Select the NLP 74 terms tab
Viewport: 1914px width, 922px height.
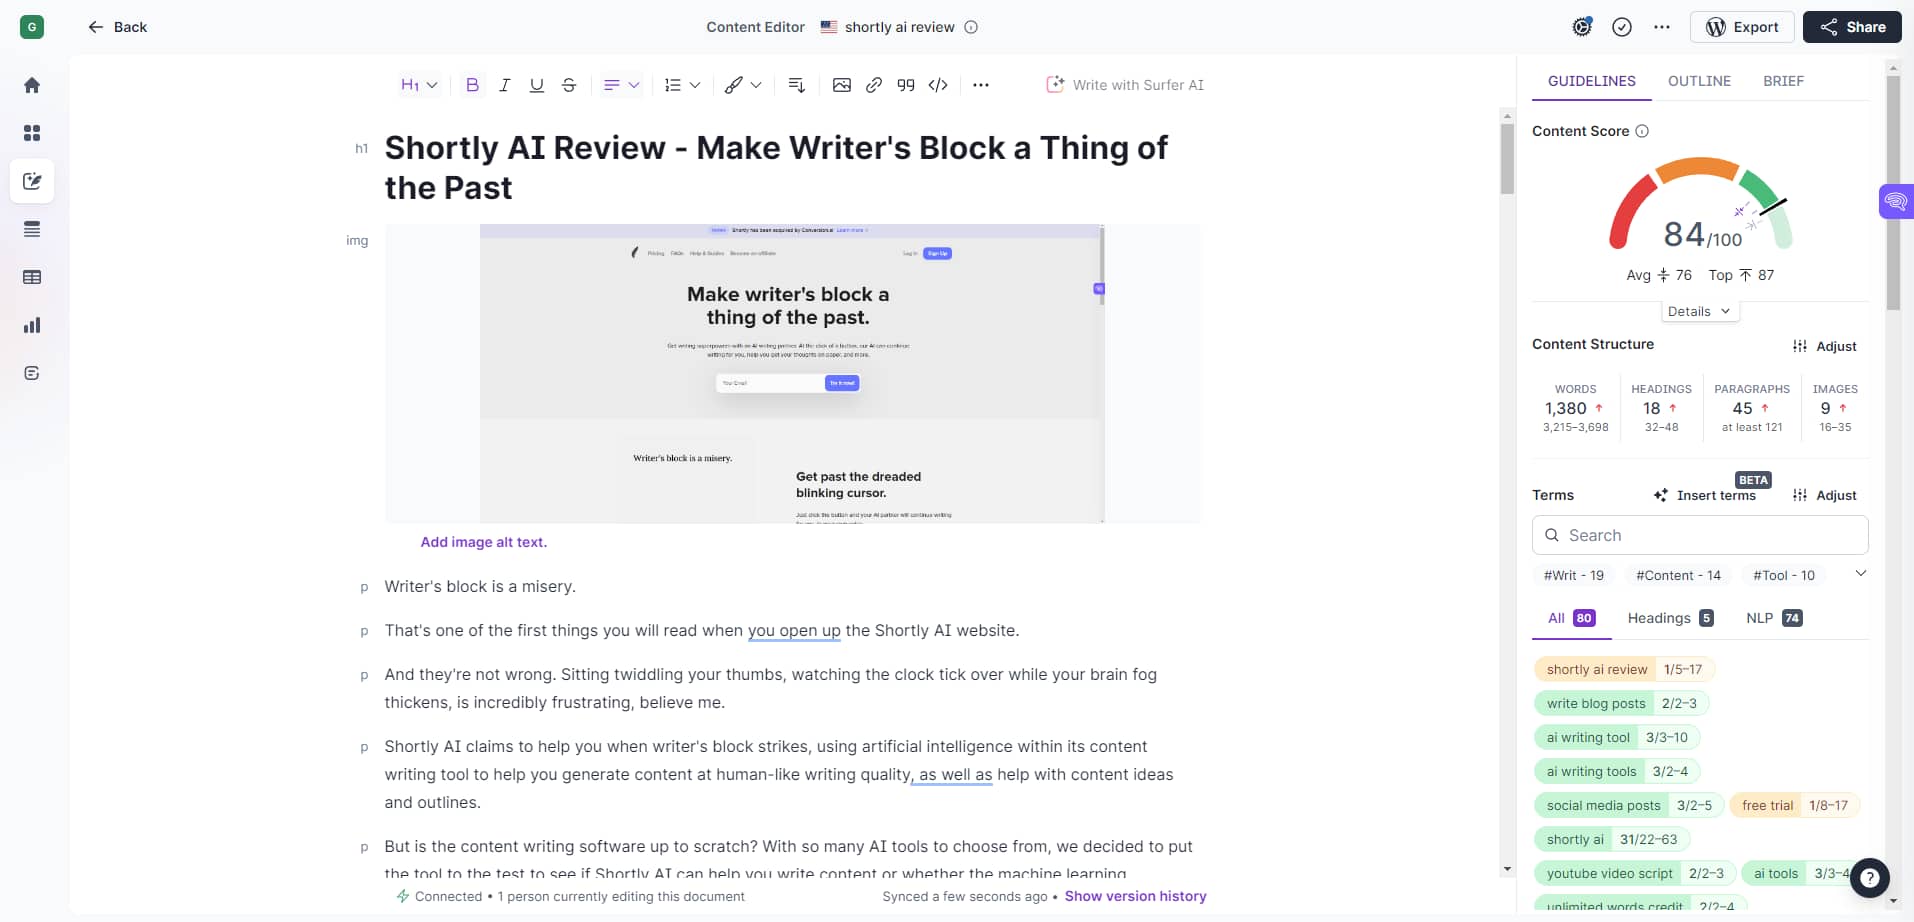(1774, 618)
